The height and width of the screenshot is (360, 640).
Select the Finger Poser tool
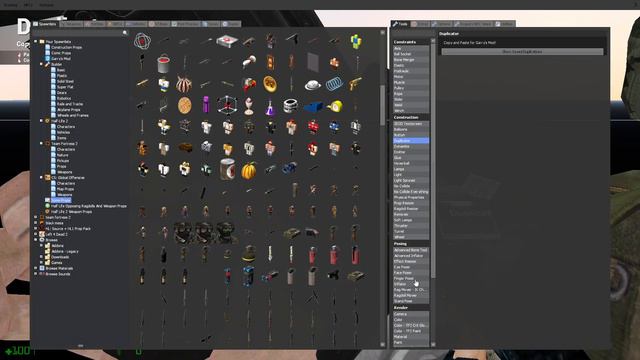[411, 278]
